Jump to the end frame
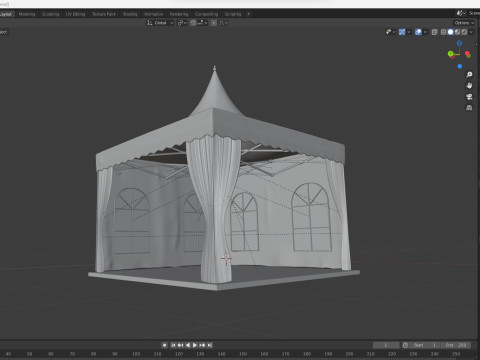Screen dimensions: 480x360 (x=209, y=345)
